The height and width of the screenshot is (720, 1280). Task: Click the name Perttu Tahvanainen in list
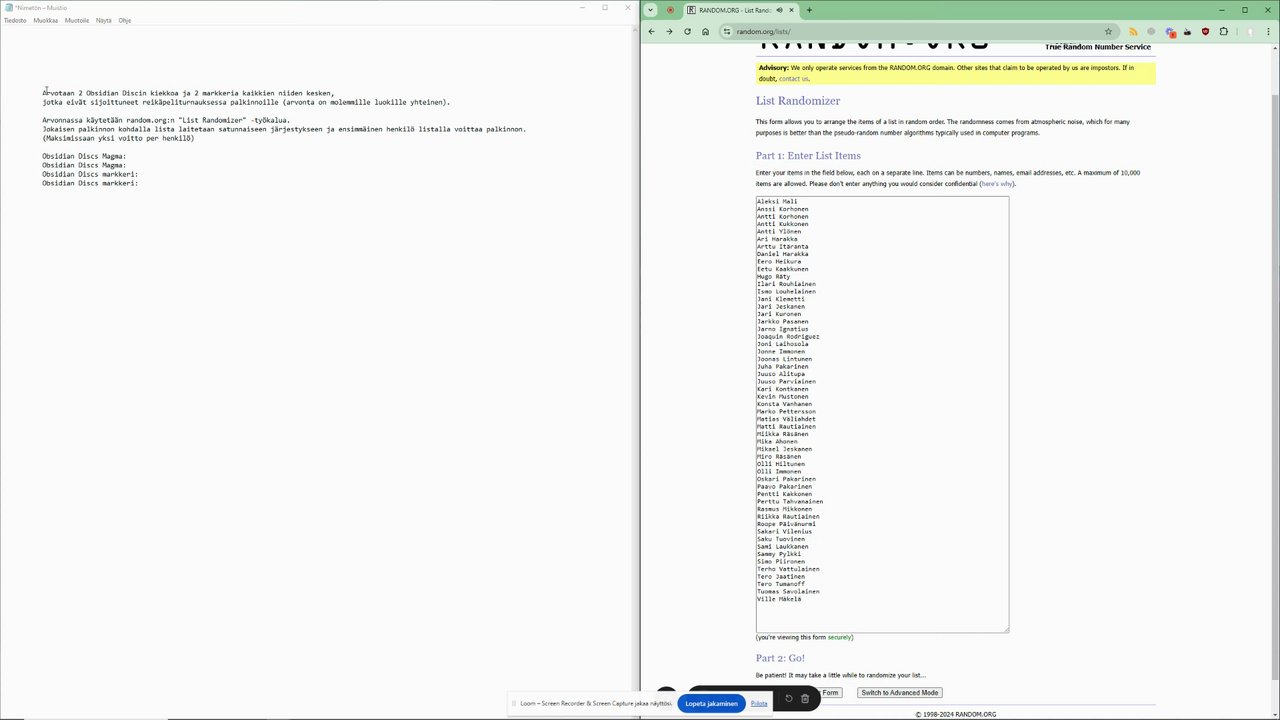tap(790, 501)
